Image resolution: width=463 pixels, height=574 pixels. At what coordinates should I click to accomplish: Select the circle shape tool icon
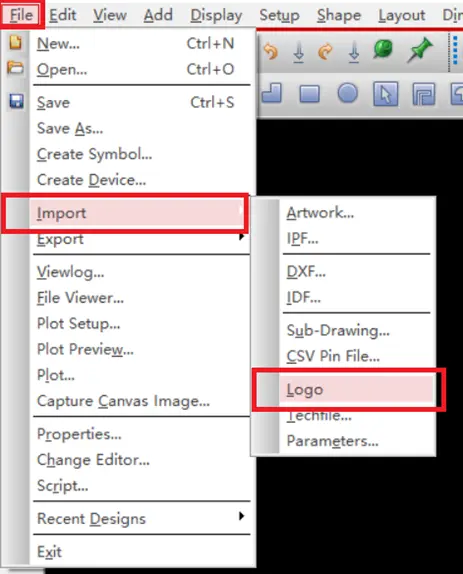coord(347,93)
